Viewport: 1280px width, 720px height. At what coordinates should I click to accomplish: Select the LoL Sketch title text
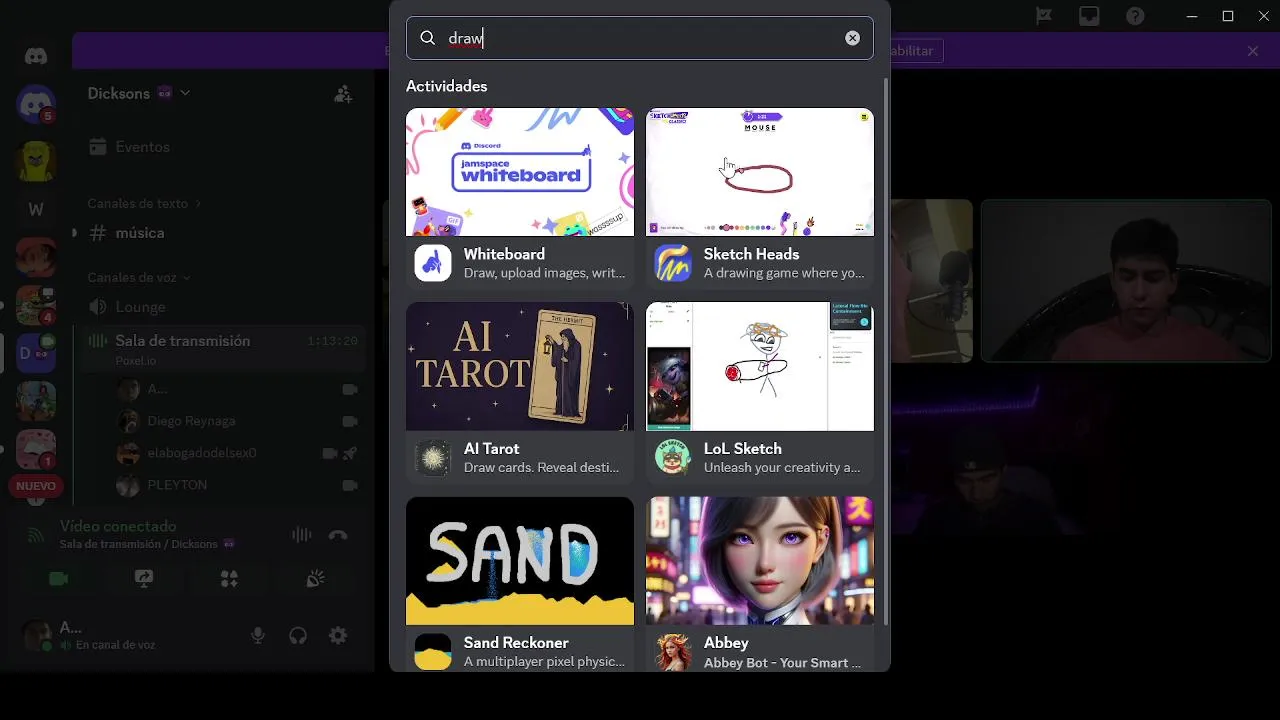[742, 449]
